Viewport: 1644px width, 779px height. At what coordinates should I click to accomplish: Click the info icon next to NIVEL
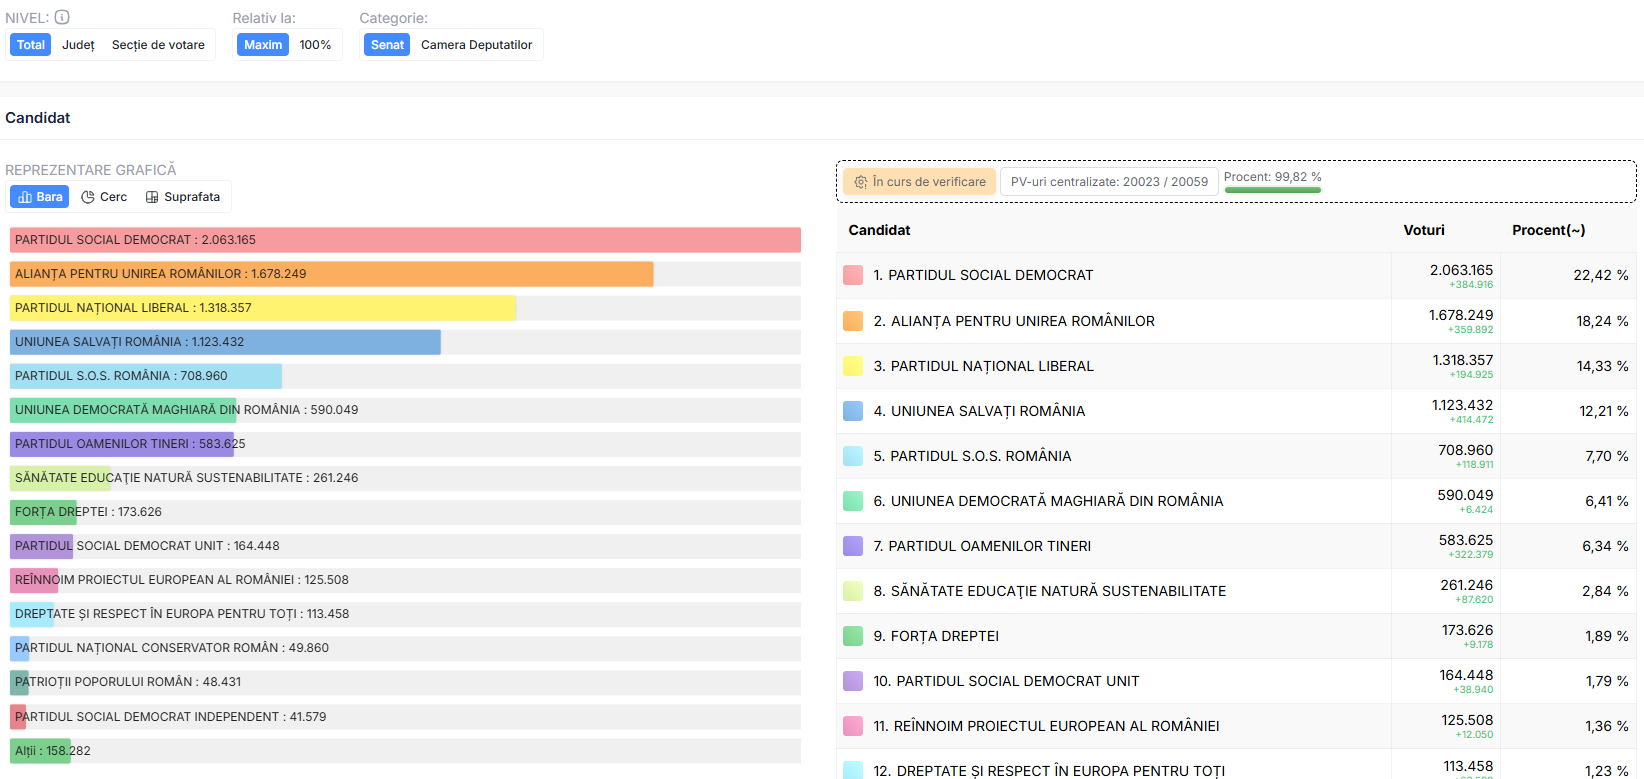[x=62, y=17]
